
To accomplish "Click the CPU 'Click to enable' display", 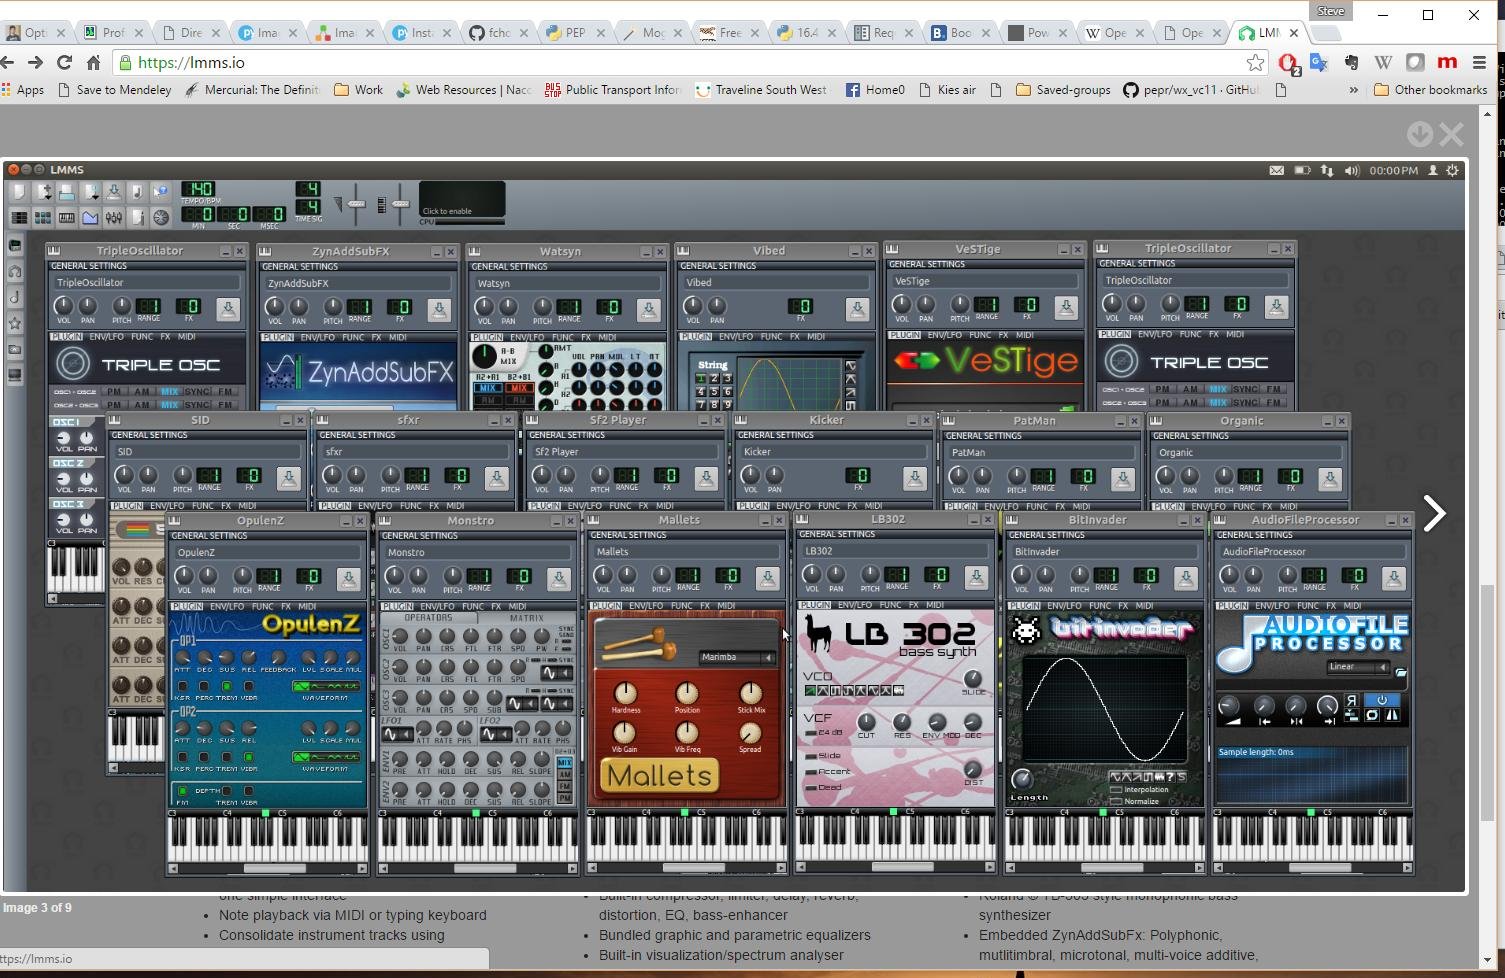I will (x=462, y=200).
